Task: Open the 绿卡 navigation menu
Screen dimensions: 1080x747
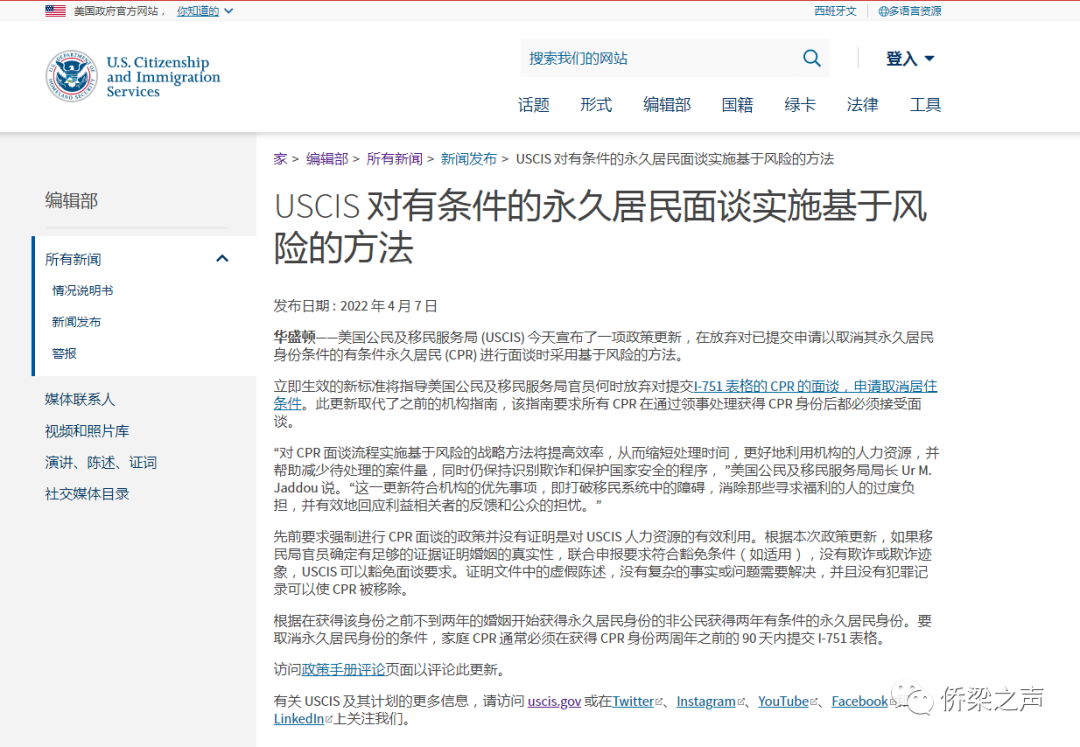Action: pyautogui.click(x=800, y=105)
